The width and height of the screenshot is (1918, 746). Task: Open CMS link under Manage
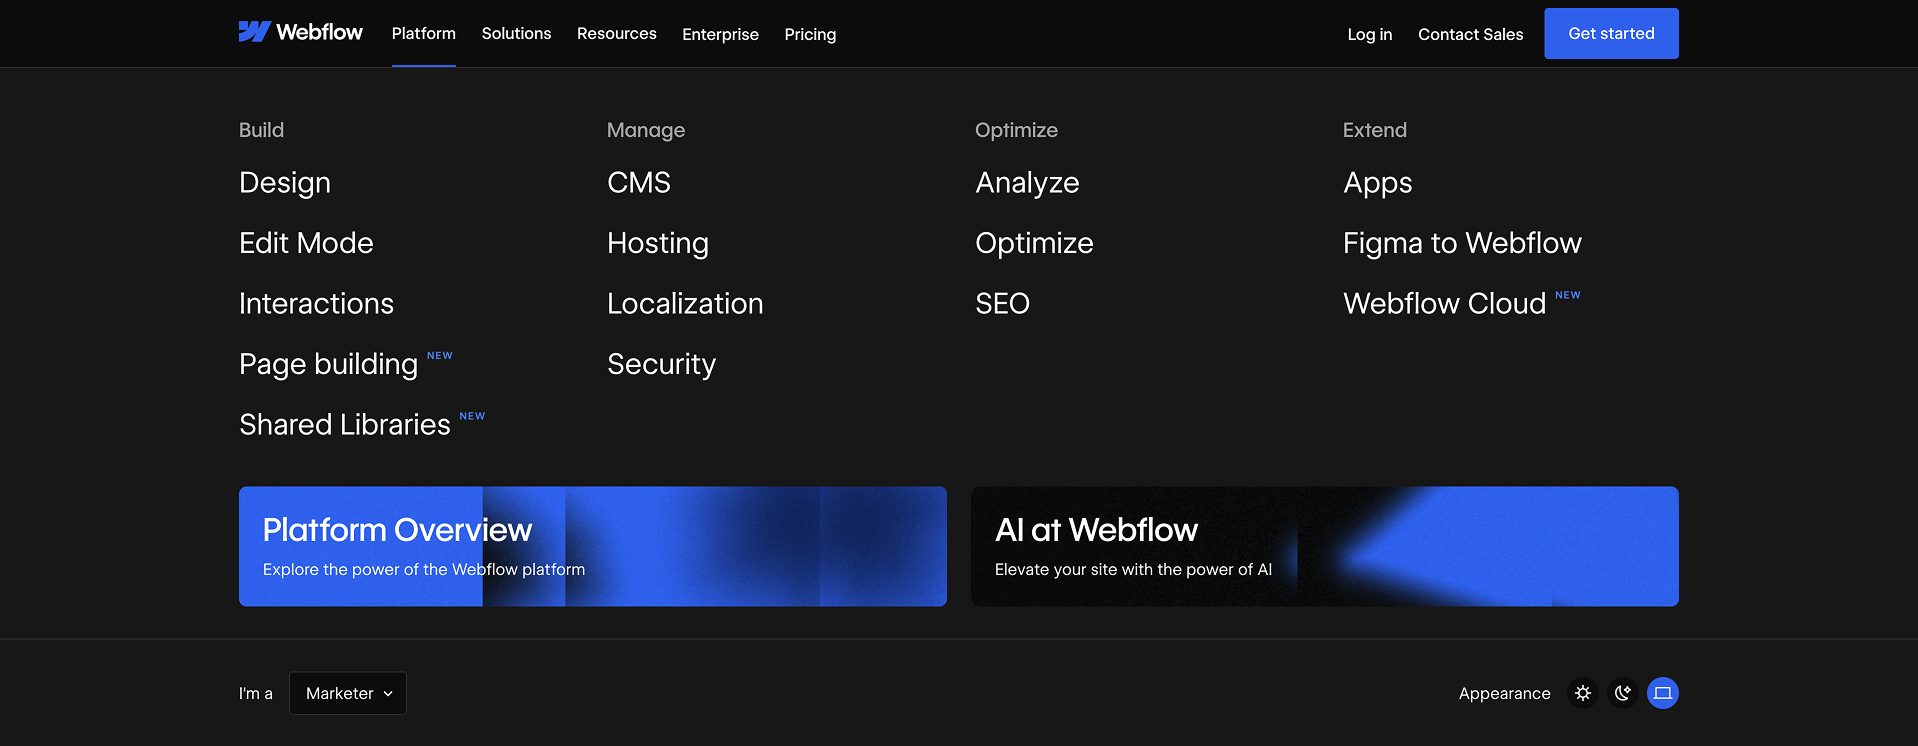click(x=639, y=183)
